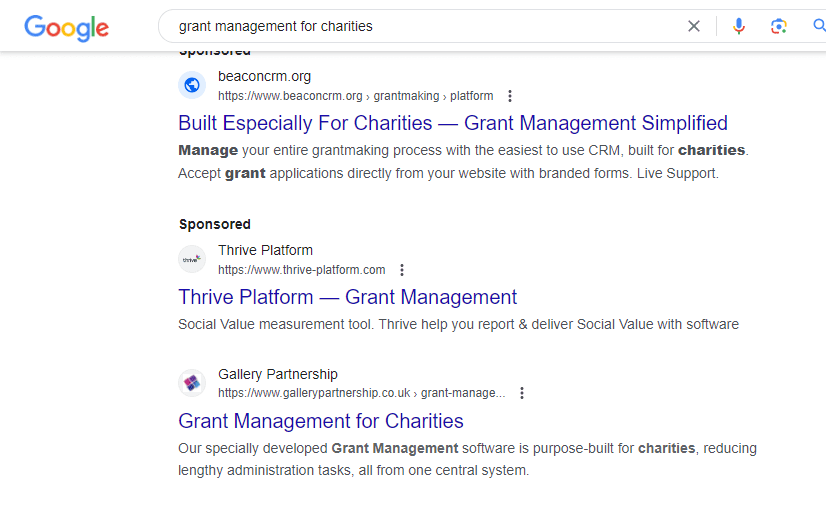
Task: Select the 'Social Value measurement tool' description
Action: (458, 324)
